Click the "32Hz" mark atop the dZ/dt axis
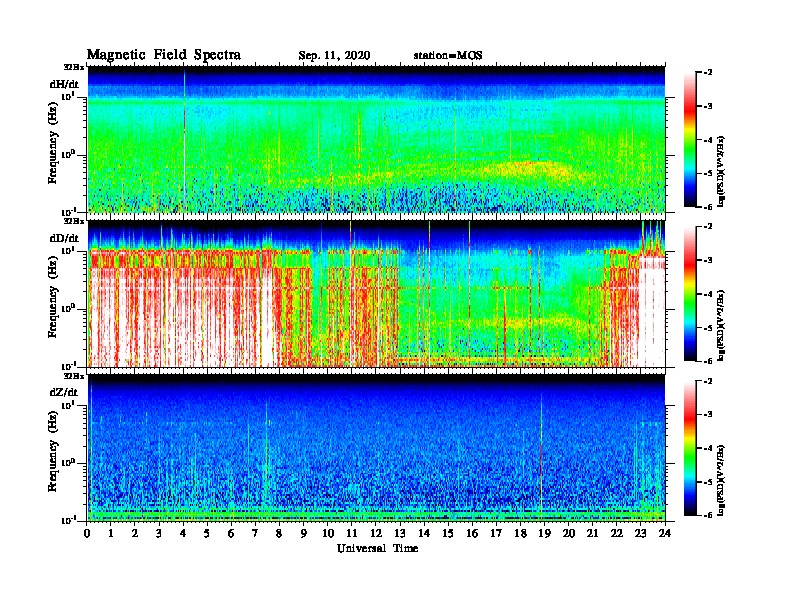Viewport: 792px width, 612px height. tap(73, 376)
